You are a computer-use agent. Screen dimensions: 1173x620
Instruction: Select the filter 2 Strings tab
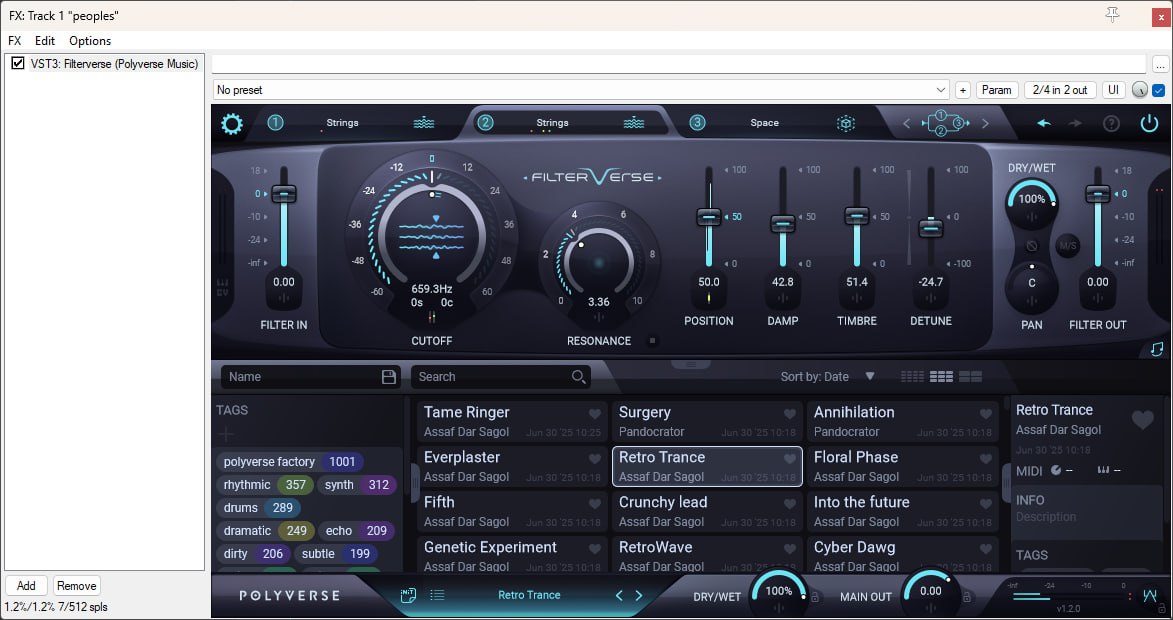[x=567, y=123]
